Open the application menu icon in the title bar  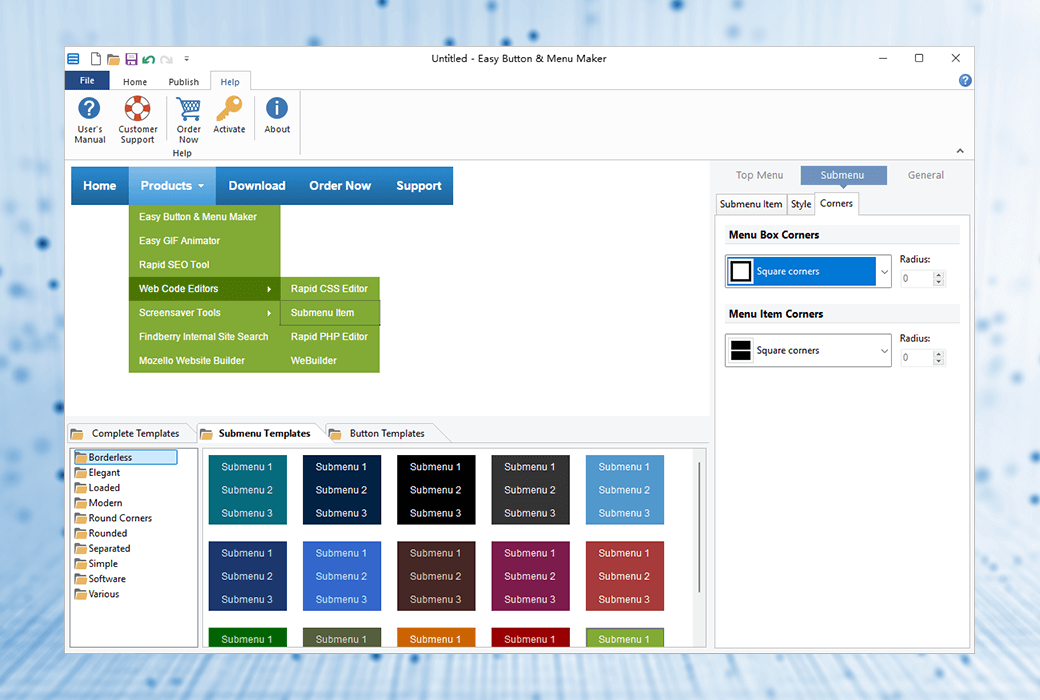pos(73,59)
